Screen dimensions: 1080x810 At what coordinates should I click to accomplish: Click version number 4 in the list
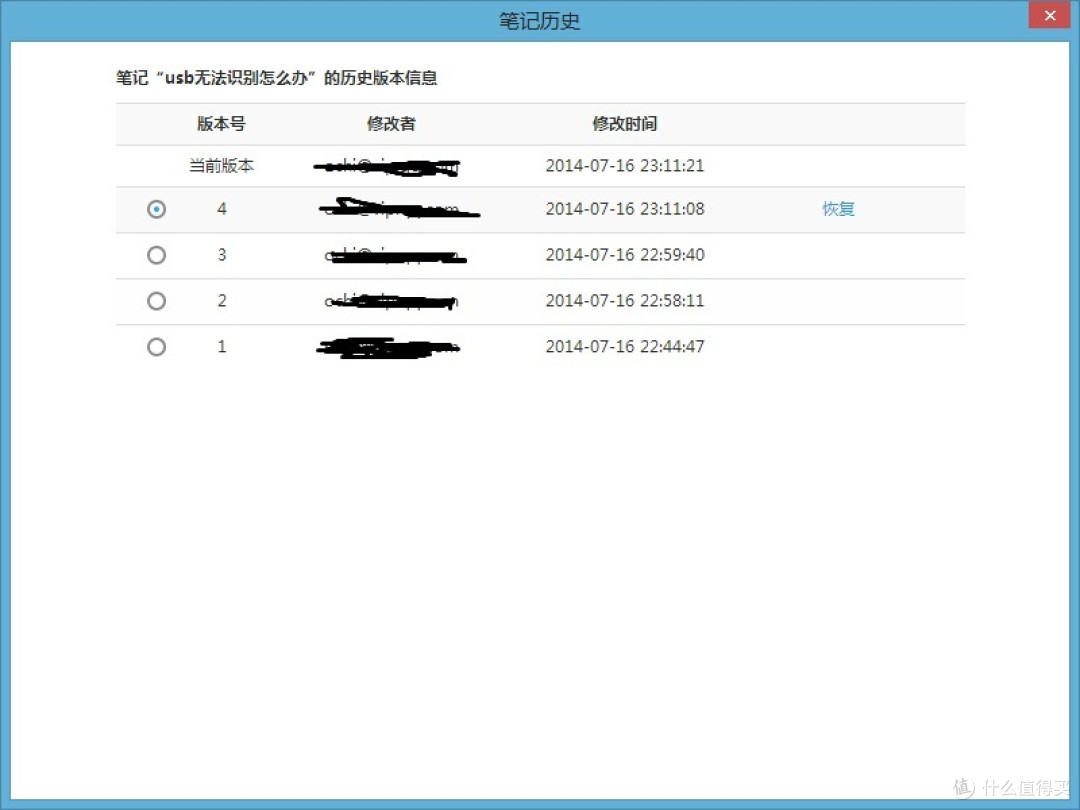(222, 209)
